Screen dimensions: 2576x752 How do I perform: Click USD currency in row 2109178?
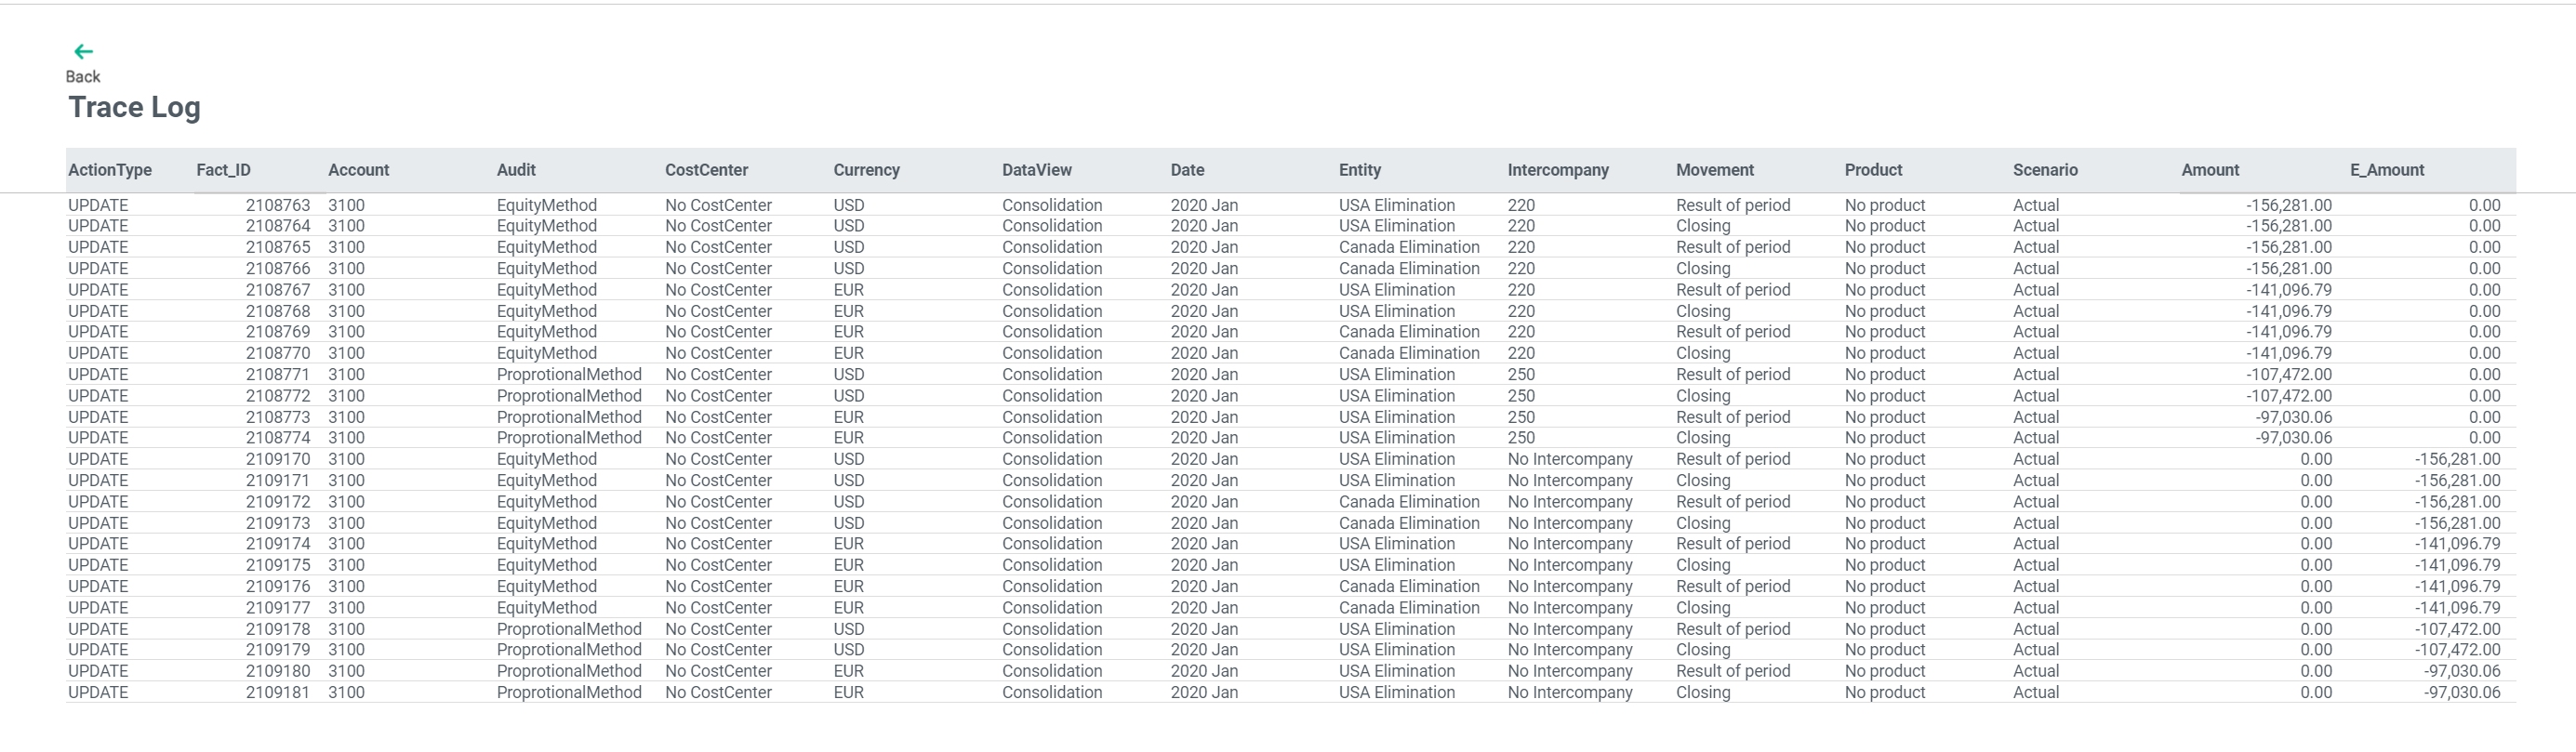click(x=849, y=629)
